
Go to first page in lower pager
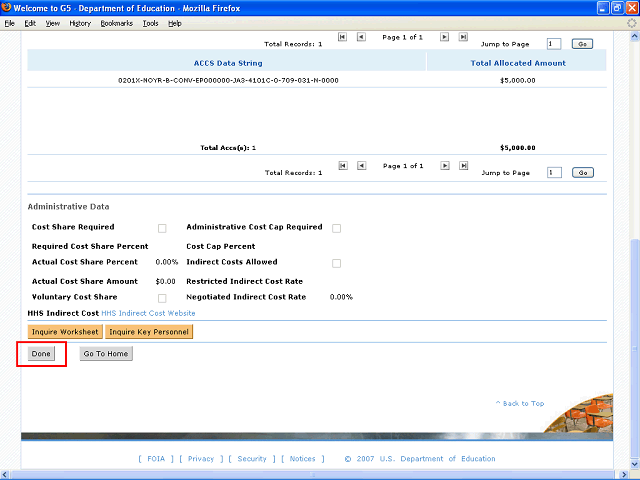(x=343, y=166)
